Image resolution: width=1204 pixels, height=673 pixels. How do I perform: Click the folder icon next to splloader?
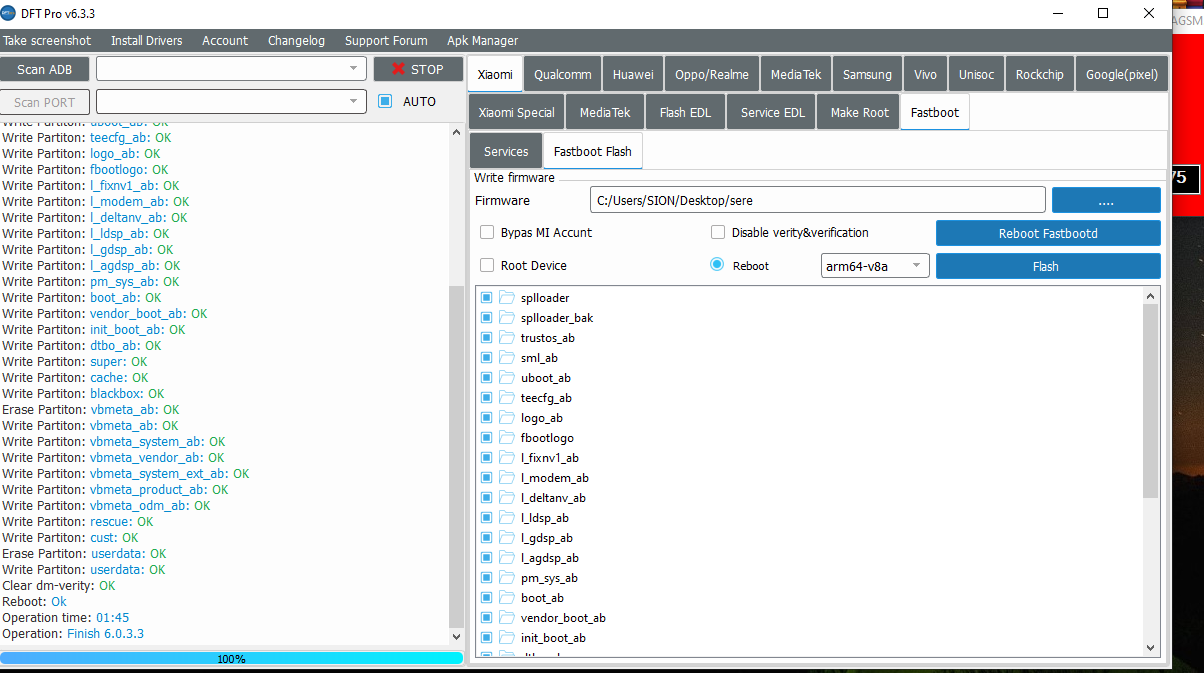coord(506,298)
